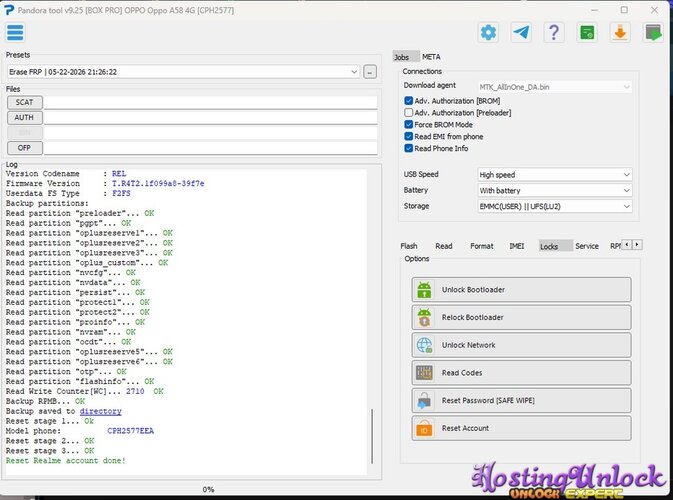Click Unlock Network button
Screen dimensions: 673x500
(x=521, y=345)
